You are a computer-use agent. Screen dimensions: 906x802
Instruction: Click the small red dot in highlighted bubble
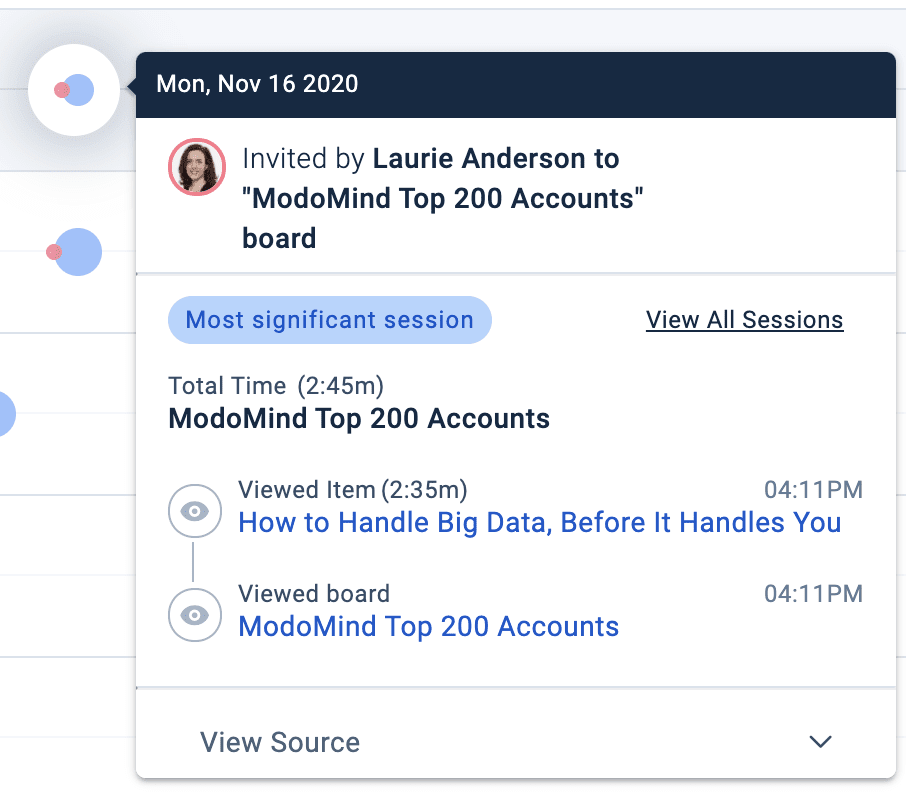pyautogui.click(x=61, y=90)
